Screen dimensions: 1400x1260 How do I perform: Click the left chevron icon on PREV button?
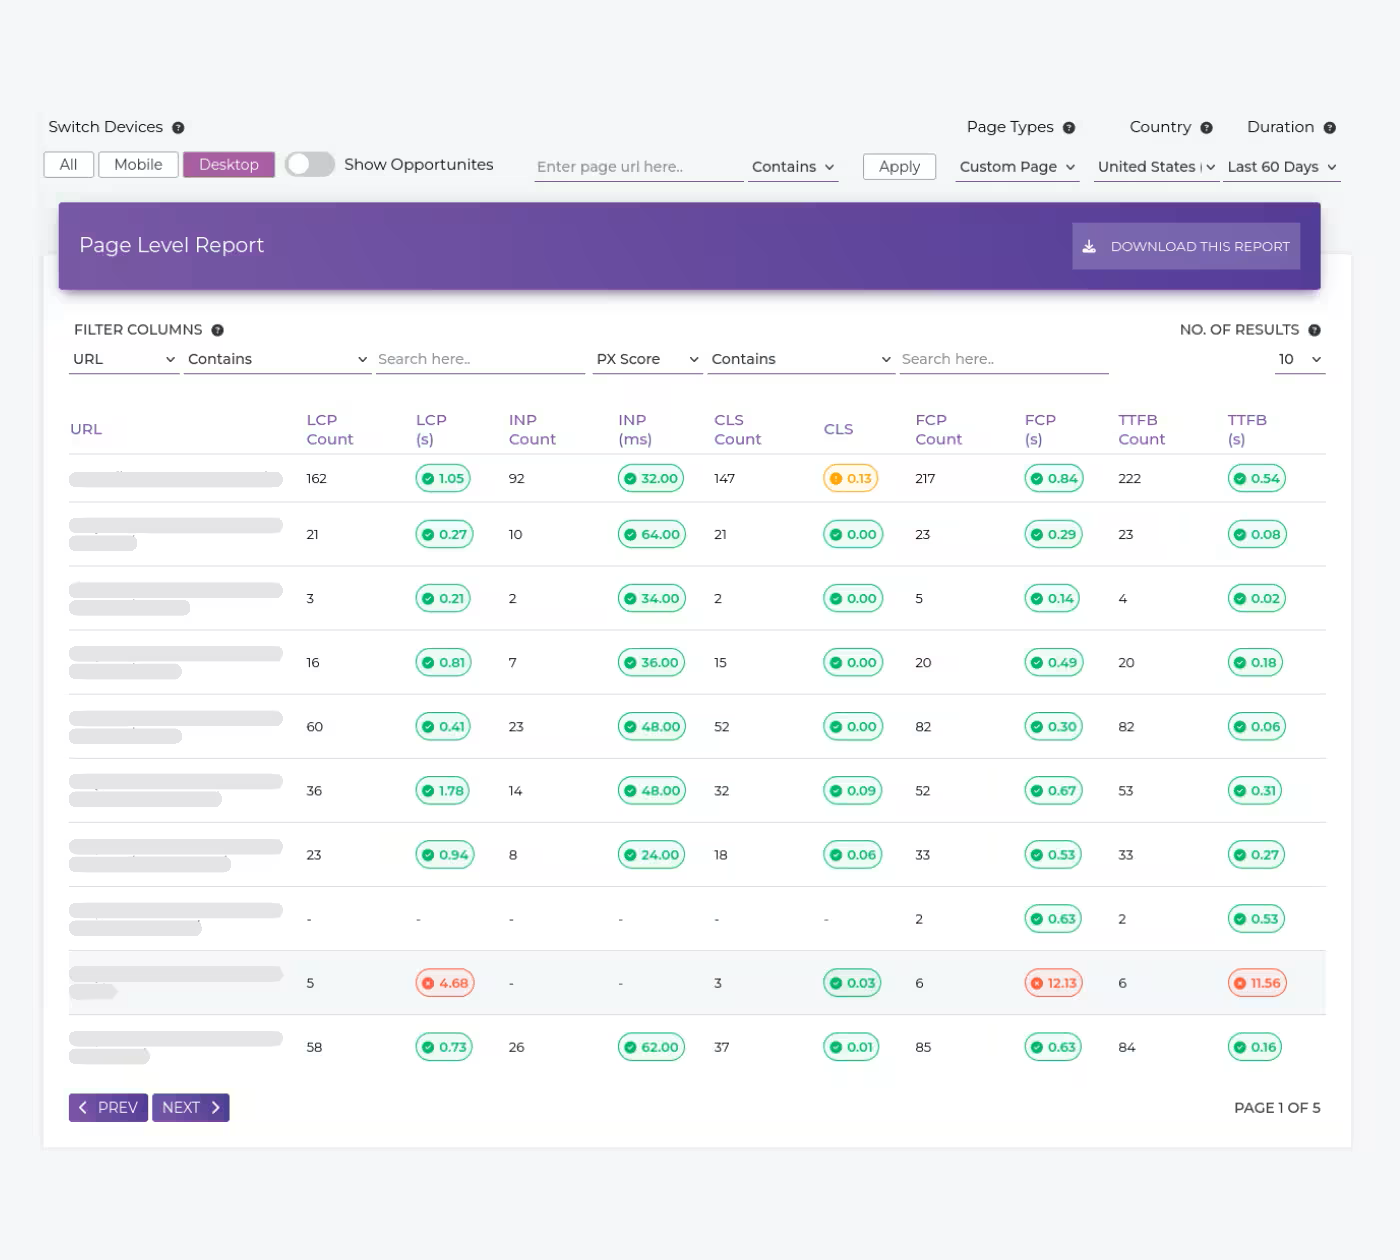pyautogui.click(x=85, y=1107)
